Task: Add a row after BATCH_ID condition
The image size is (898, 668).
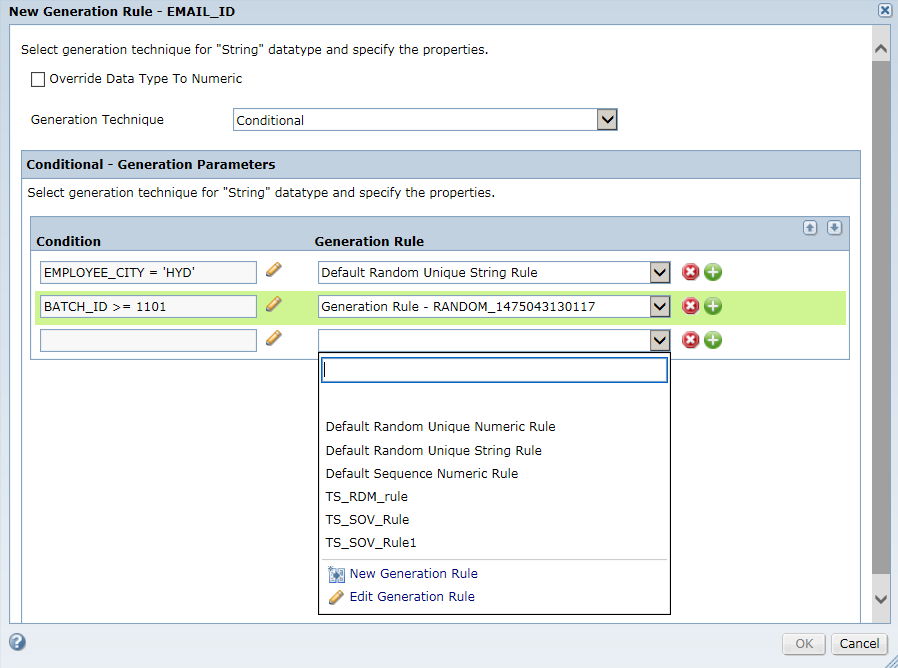Action: tap(712, 307)
